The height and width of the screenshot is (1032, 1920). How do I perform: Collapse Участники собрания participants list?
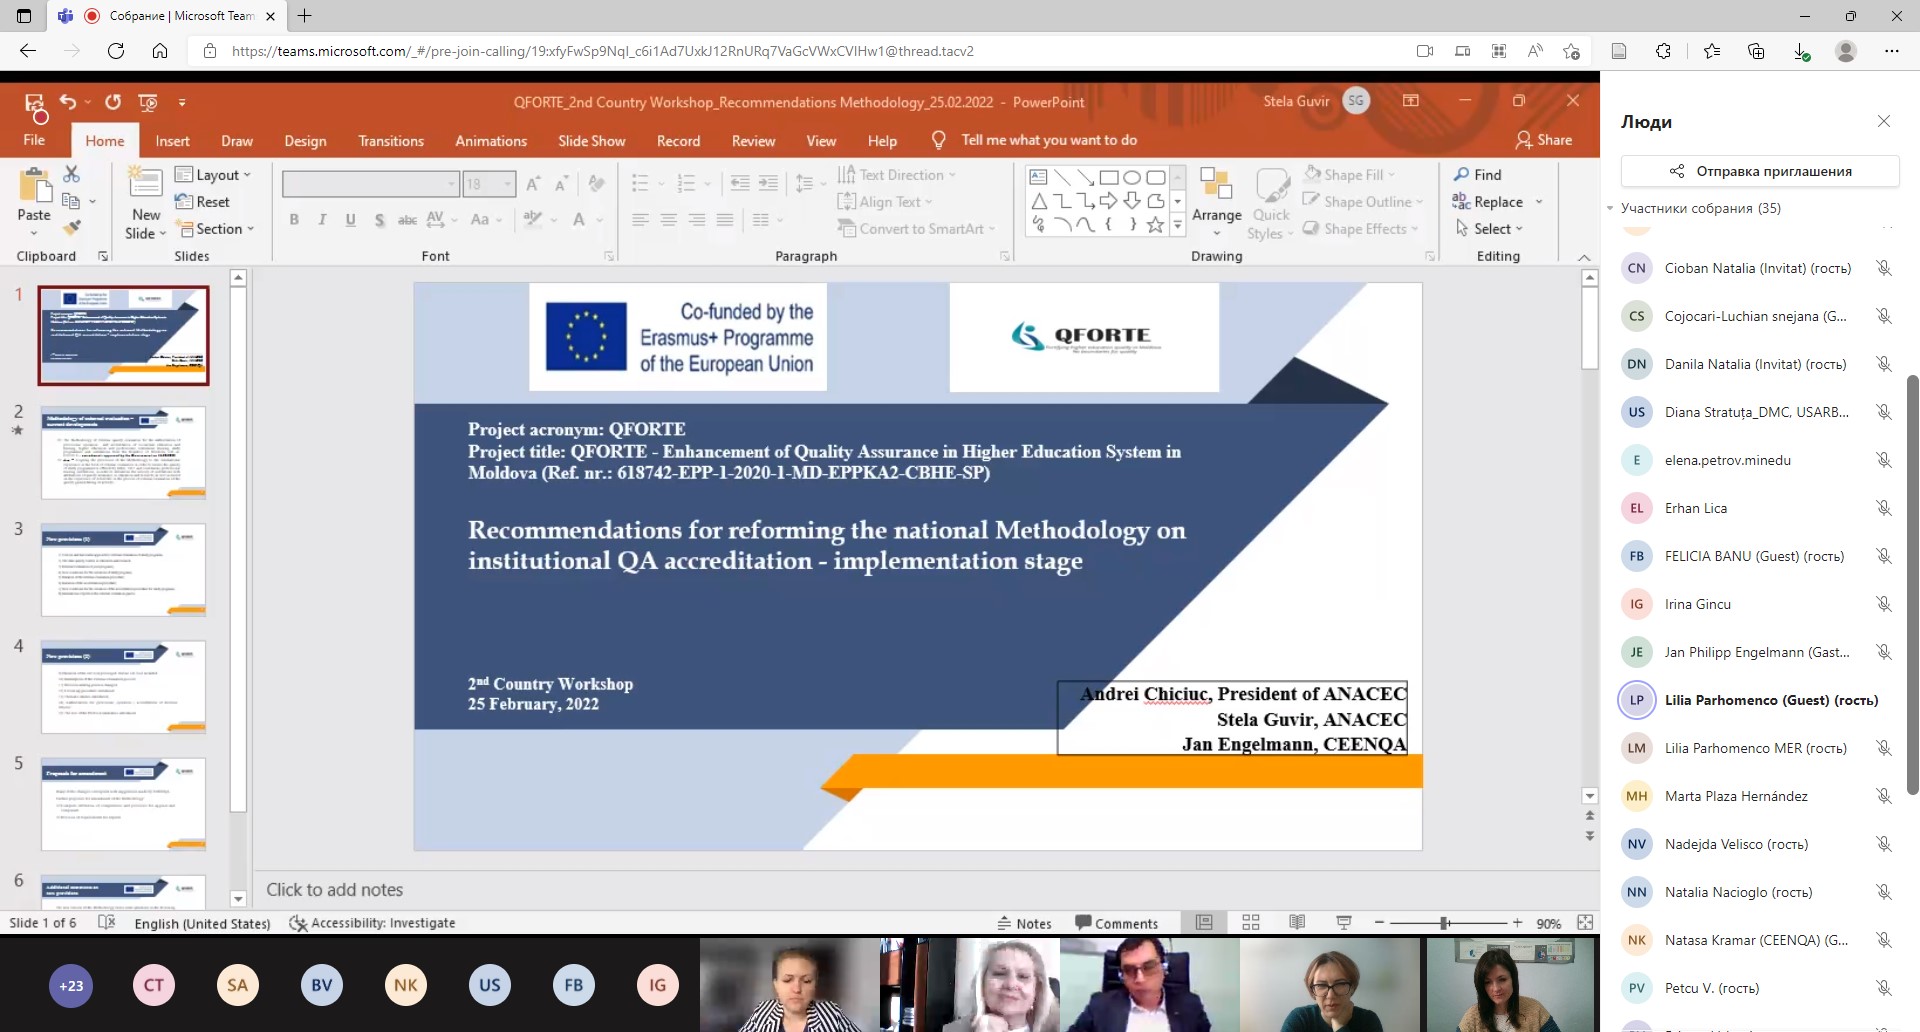pos(1611,208)
